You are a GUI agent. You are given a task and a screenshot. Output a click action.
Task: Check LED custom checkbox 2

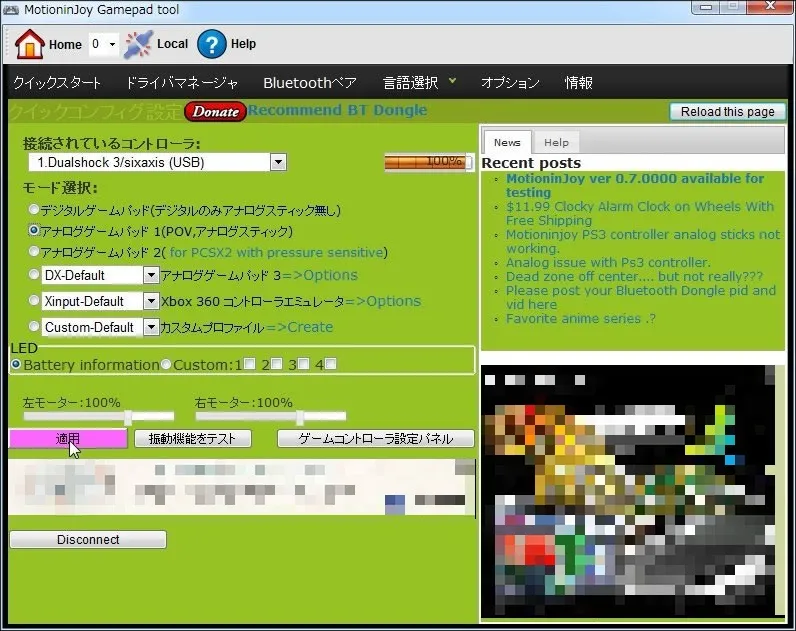277,363
